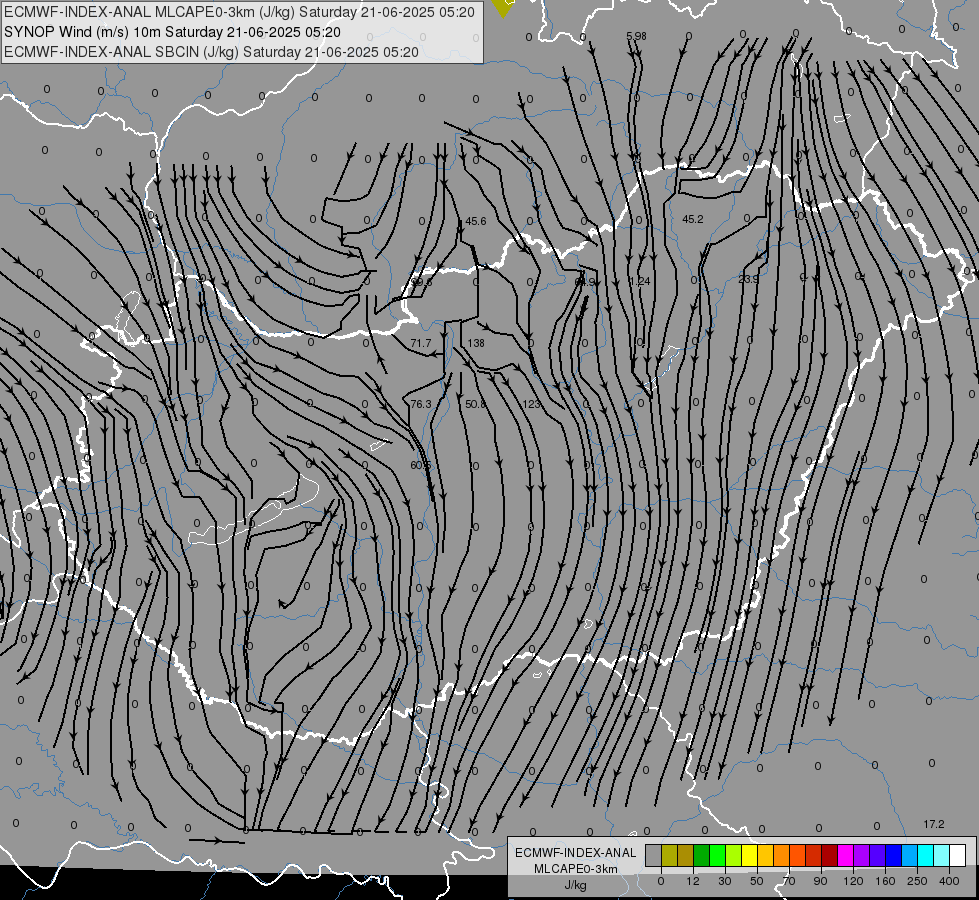Click the legend tick label 30
979x900 pixels.
pos(724,881)
